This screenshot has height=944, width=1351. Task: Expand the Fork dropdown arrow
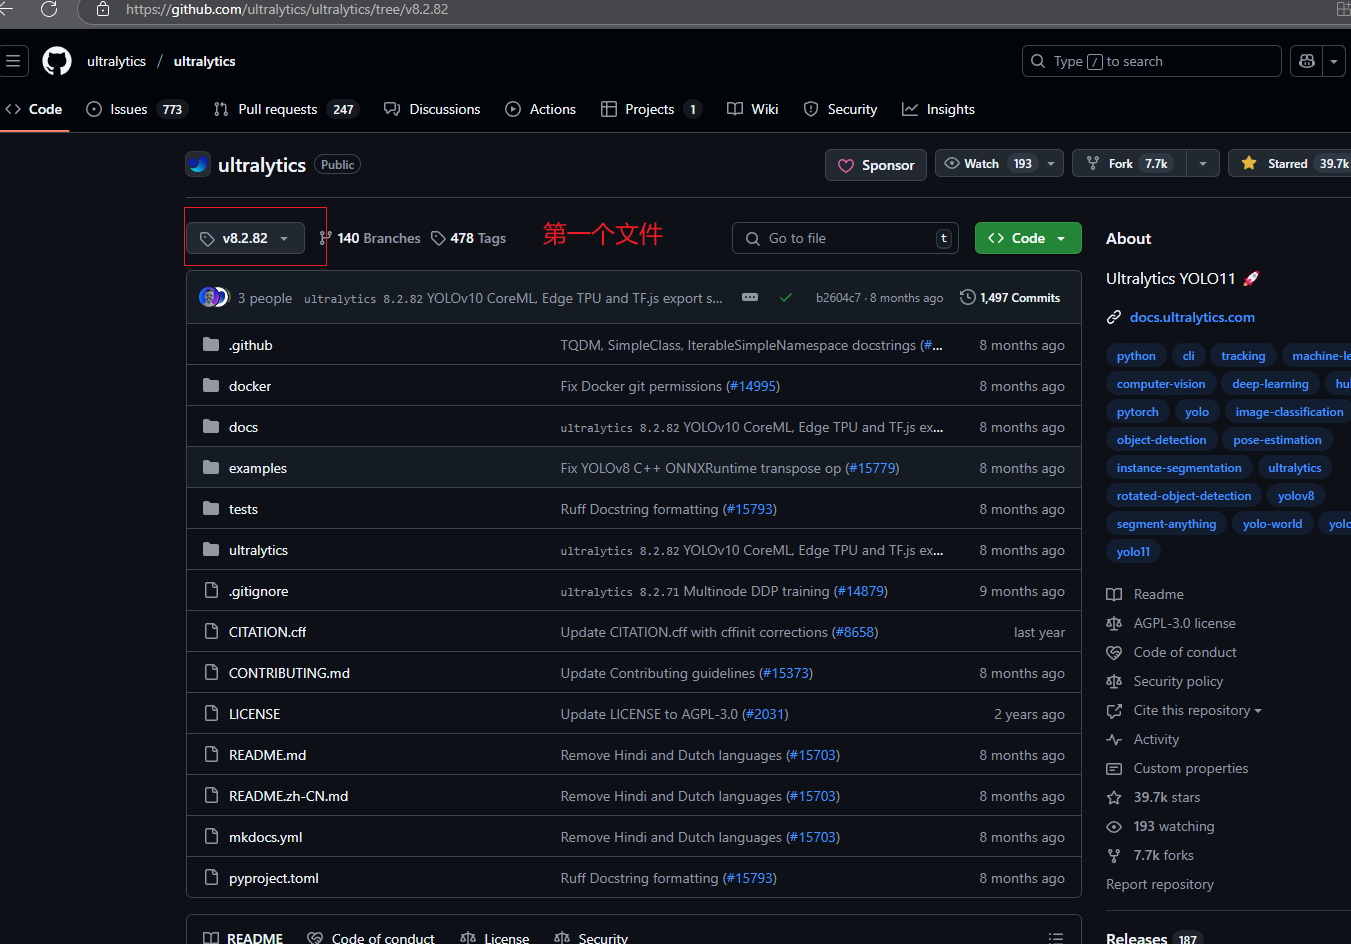point(1203,163)
